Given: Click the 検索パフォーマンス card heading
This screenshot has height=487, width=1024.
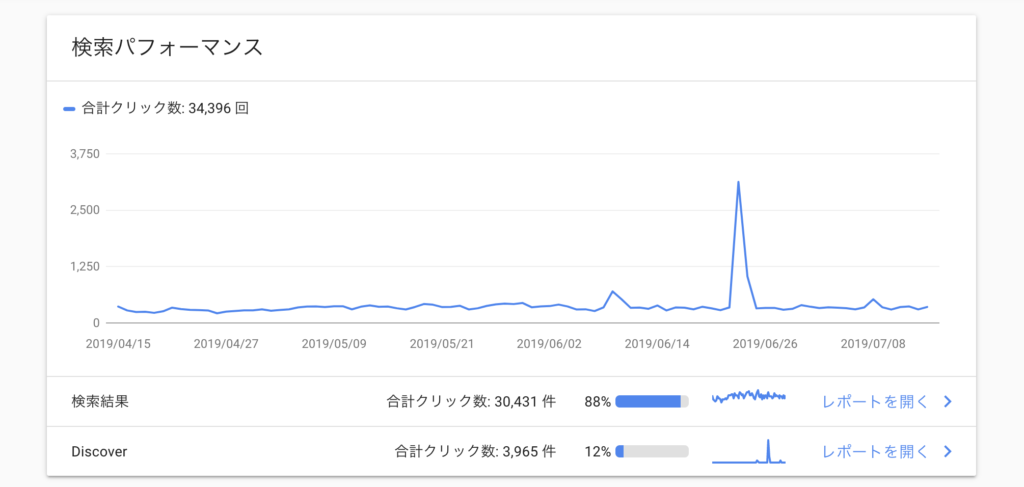Looking at the screenshot, I should click(167, 48).
